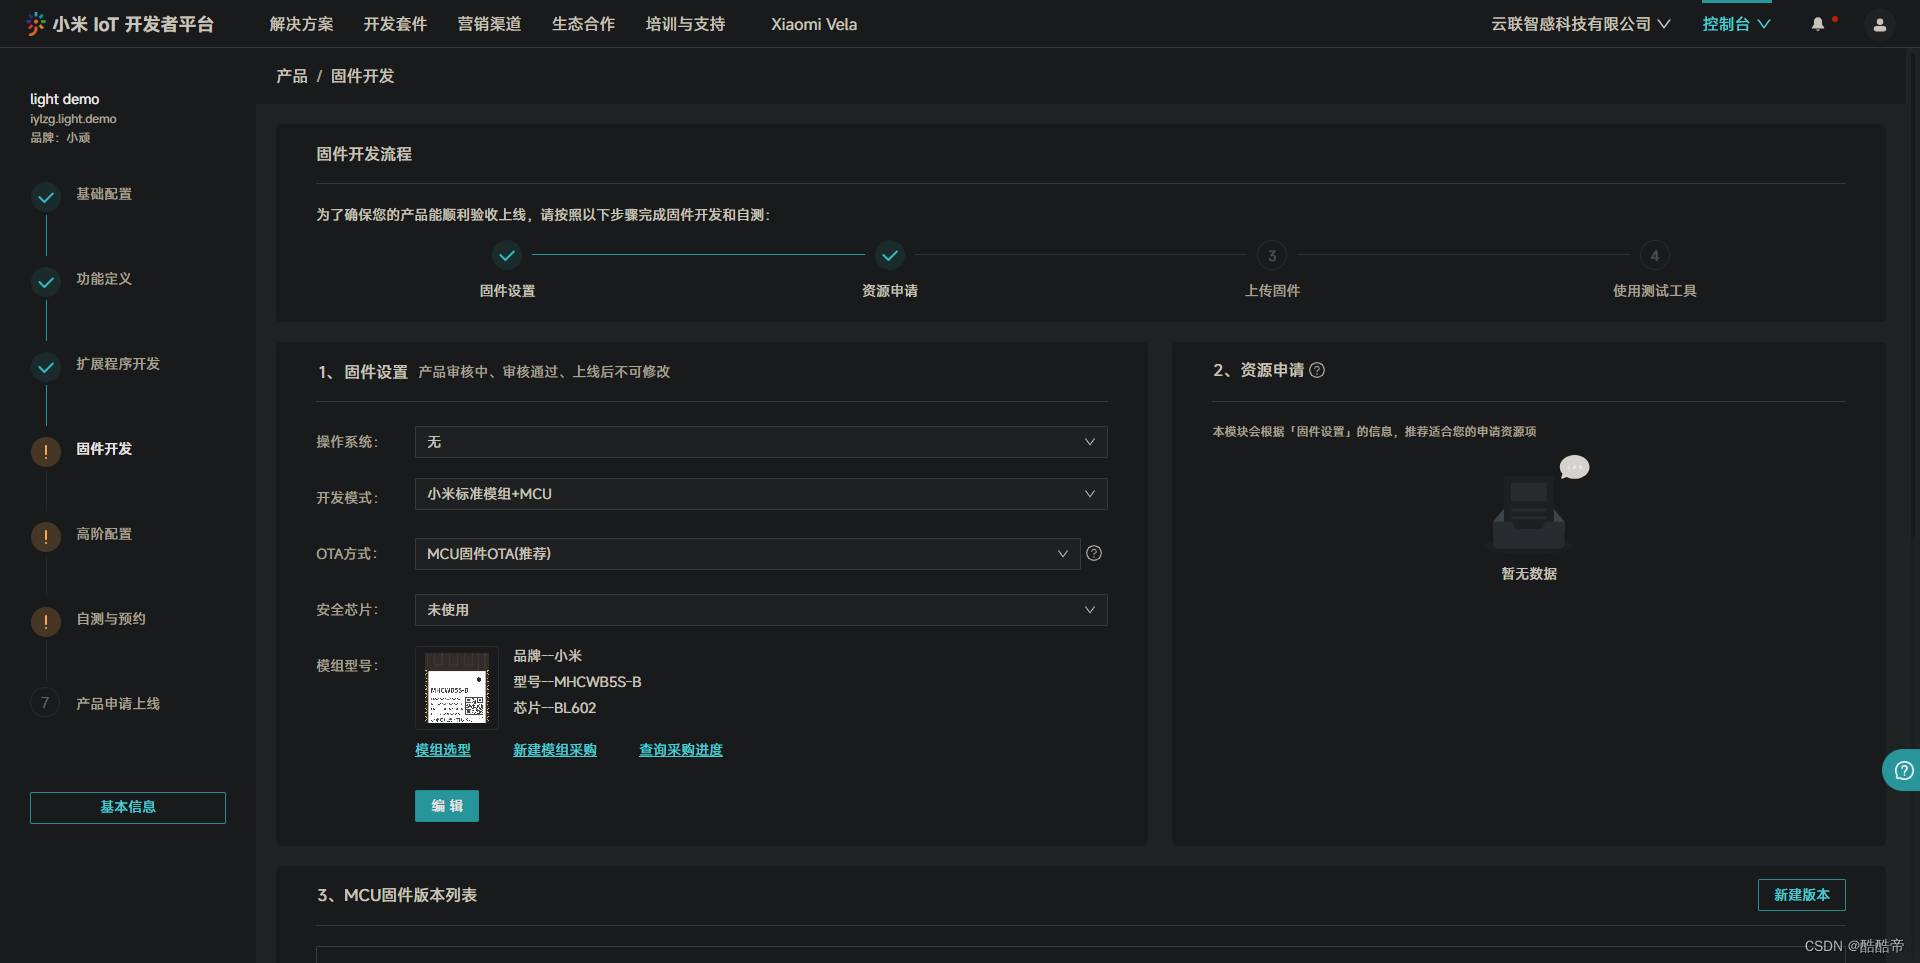Screen dimensions: 1920x963
Task: Click the 资源申请 completed step circle
Action: 890,255
